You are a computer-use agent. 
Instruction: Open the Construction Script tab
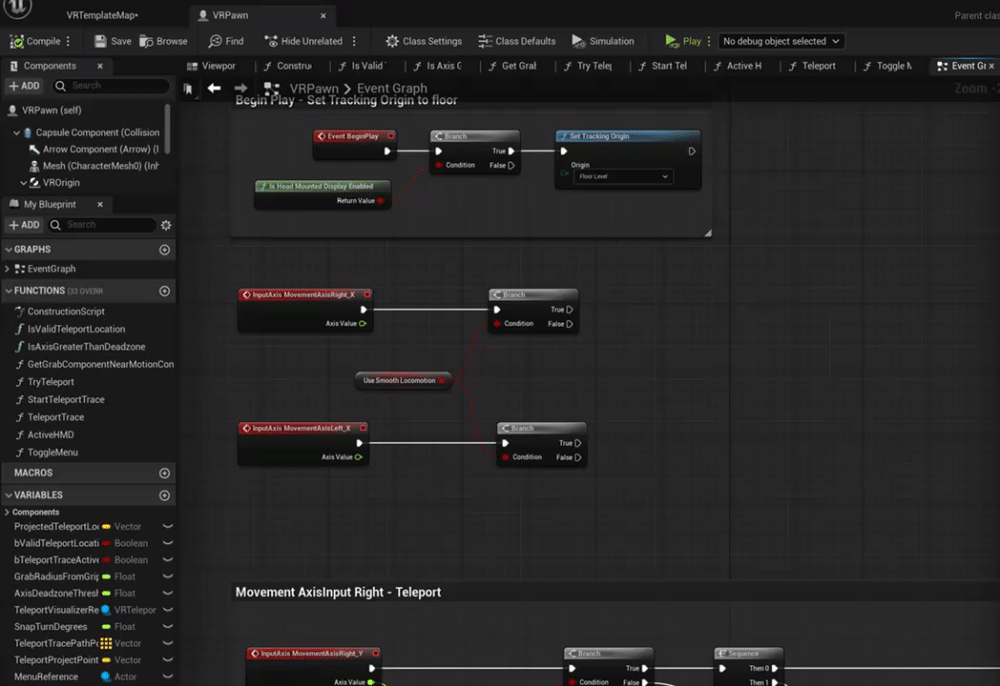pos(288,66)
